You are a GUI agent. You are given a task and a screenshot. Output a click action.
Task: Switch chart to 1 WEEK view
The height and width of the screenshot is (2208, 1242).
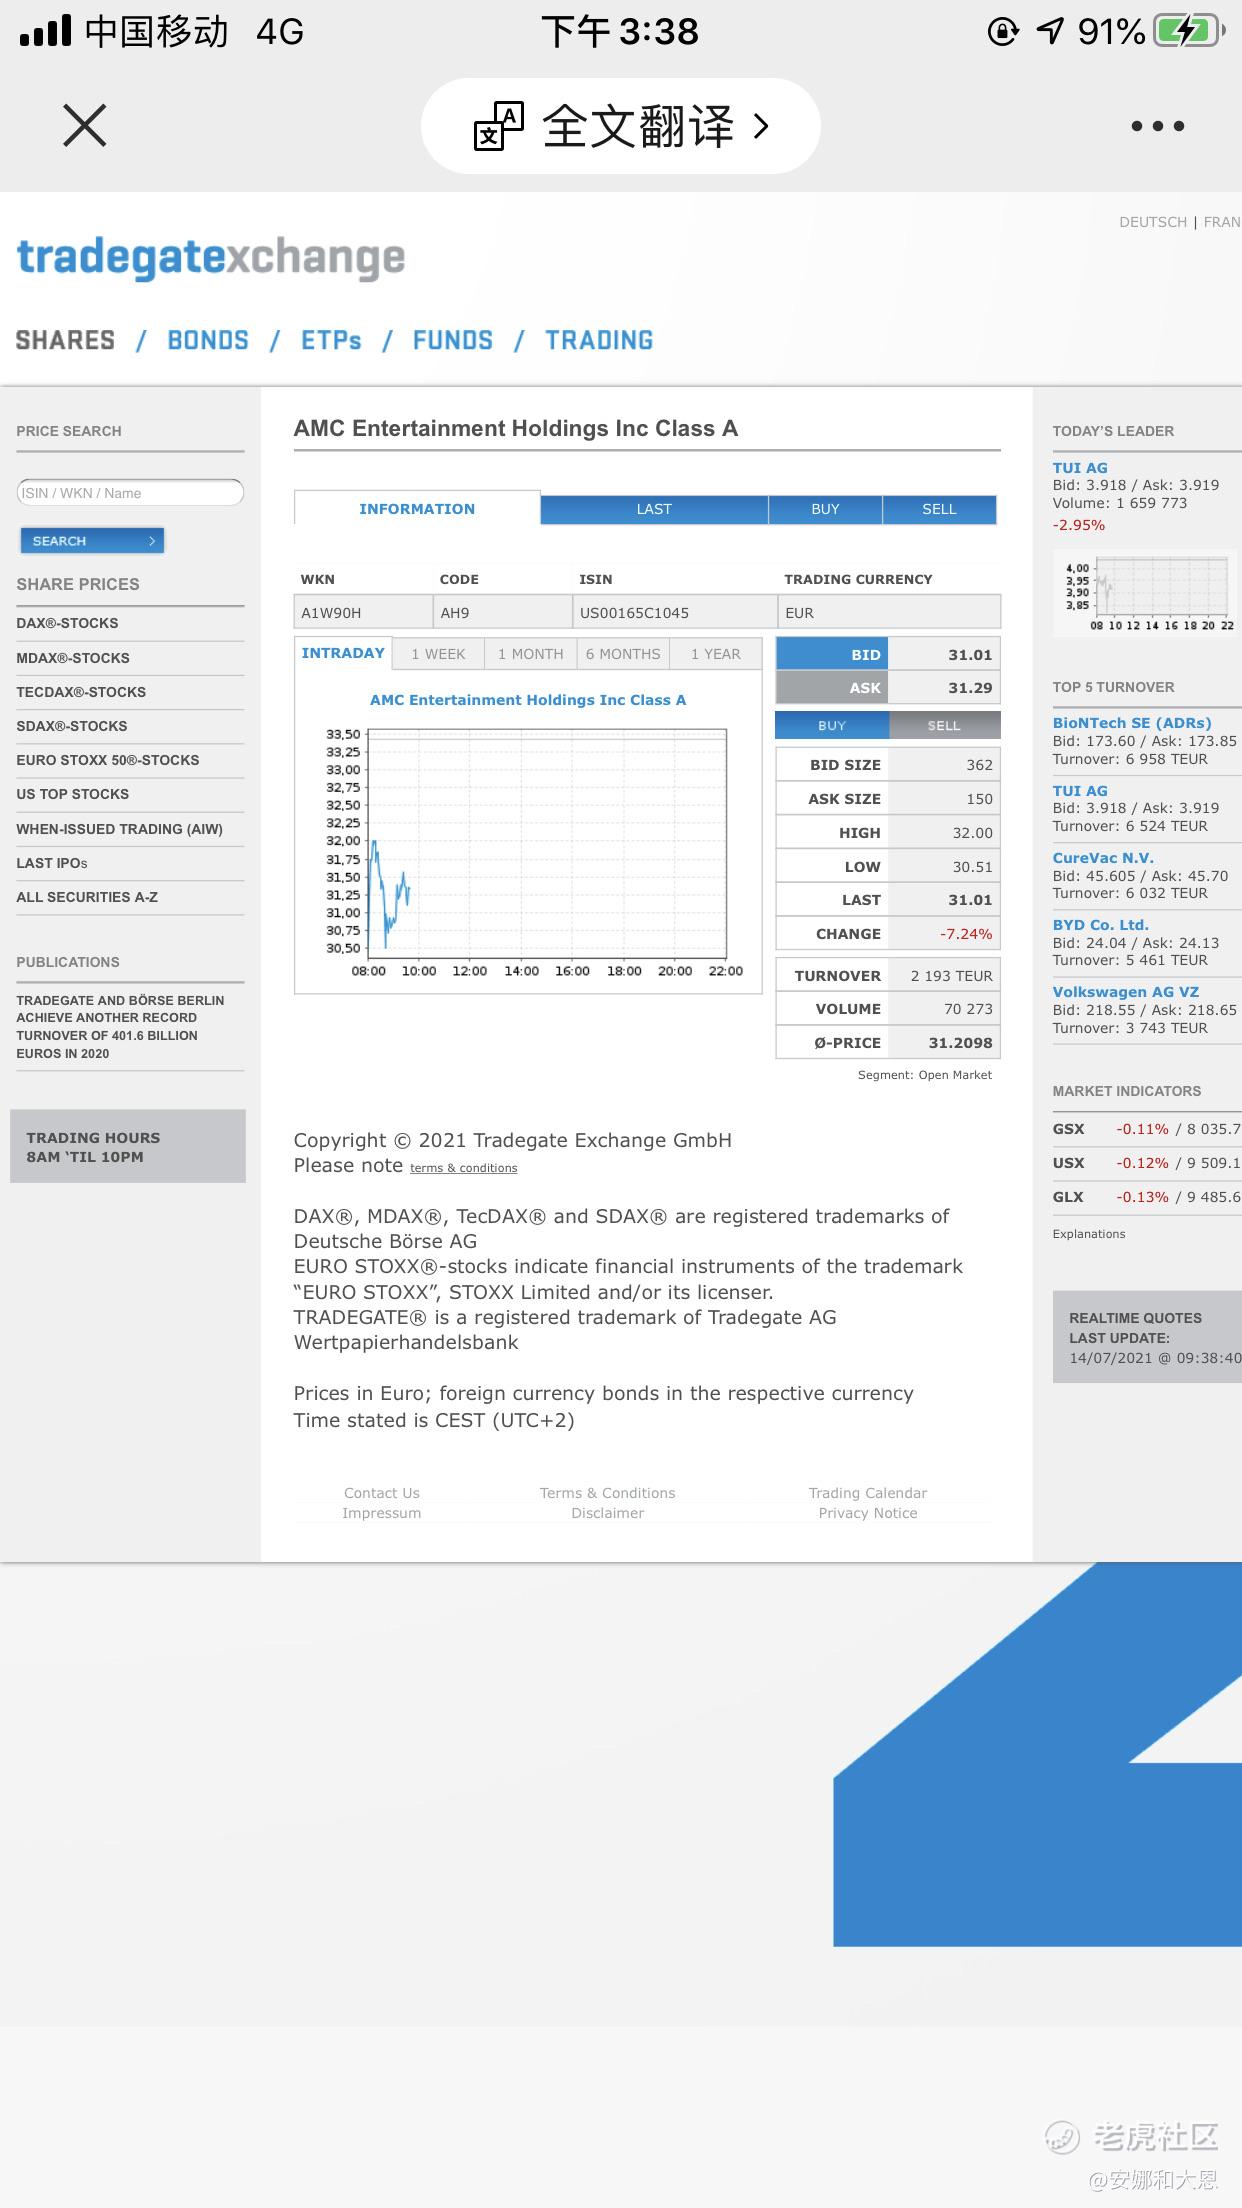pos(438,654)
